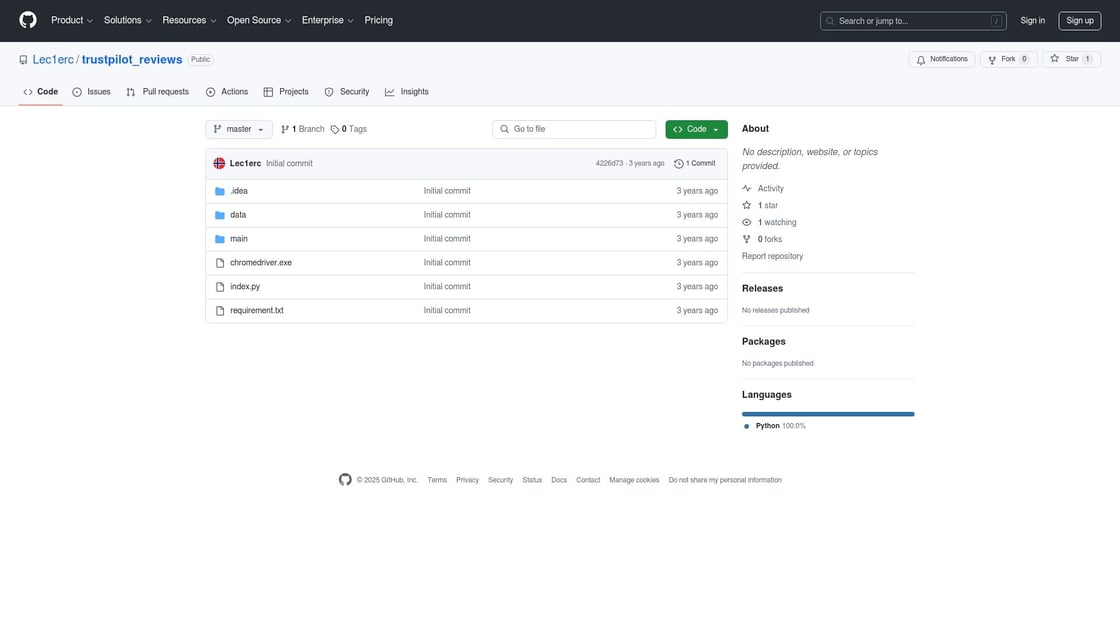Click Report repository link
This screenshot has height=630, width=1120.
point(772,256)
